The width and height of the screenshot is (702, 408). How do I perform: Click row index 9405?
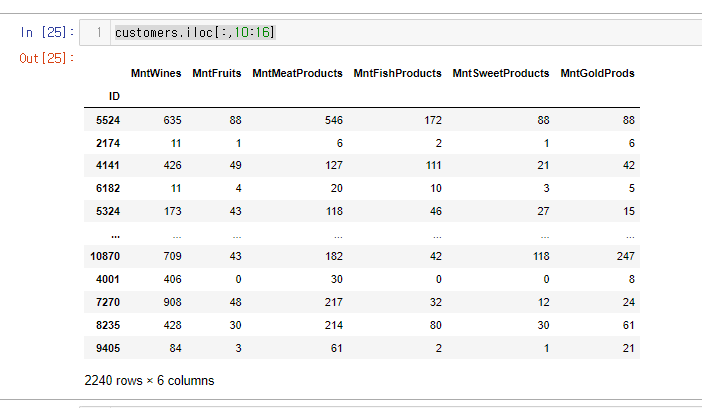pos(108,348)
